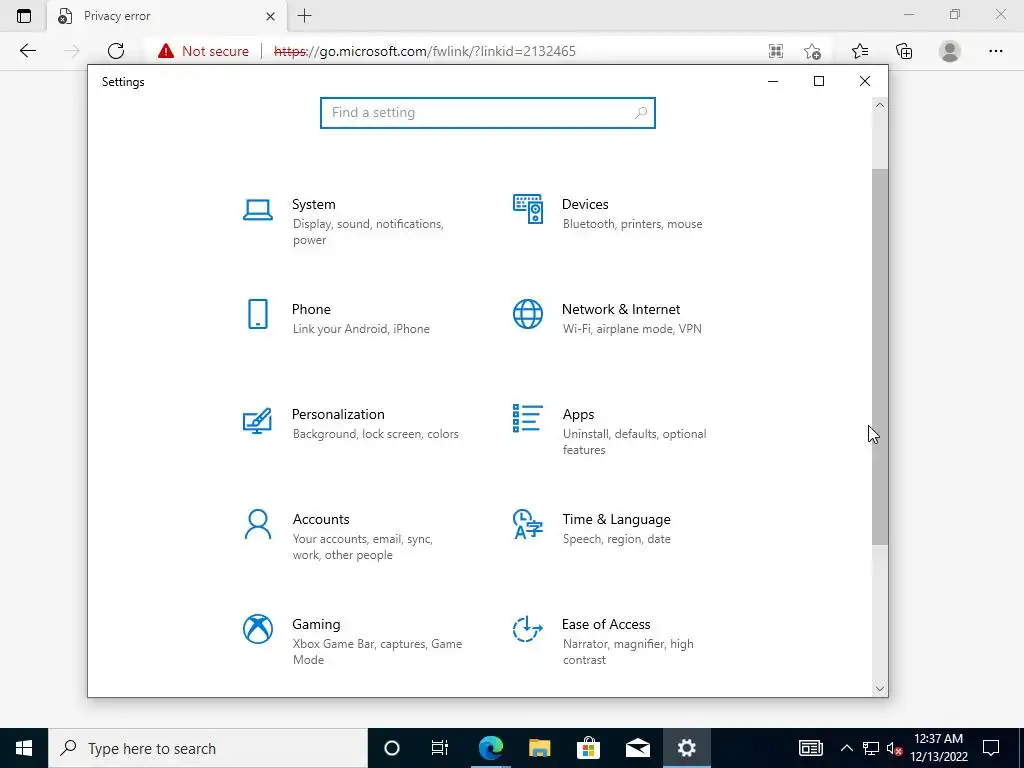Open the notification center icon

[x=991, y=748]
